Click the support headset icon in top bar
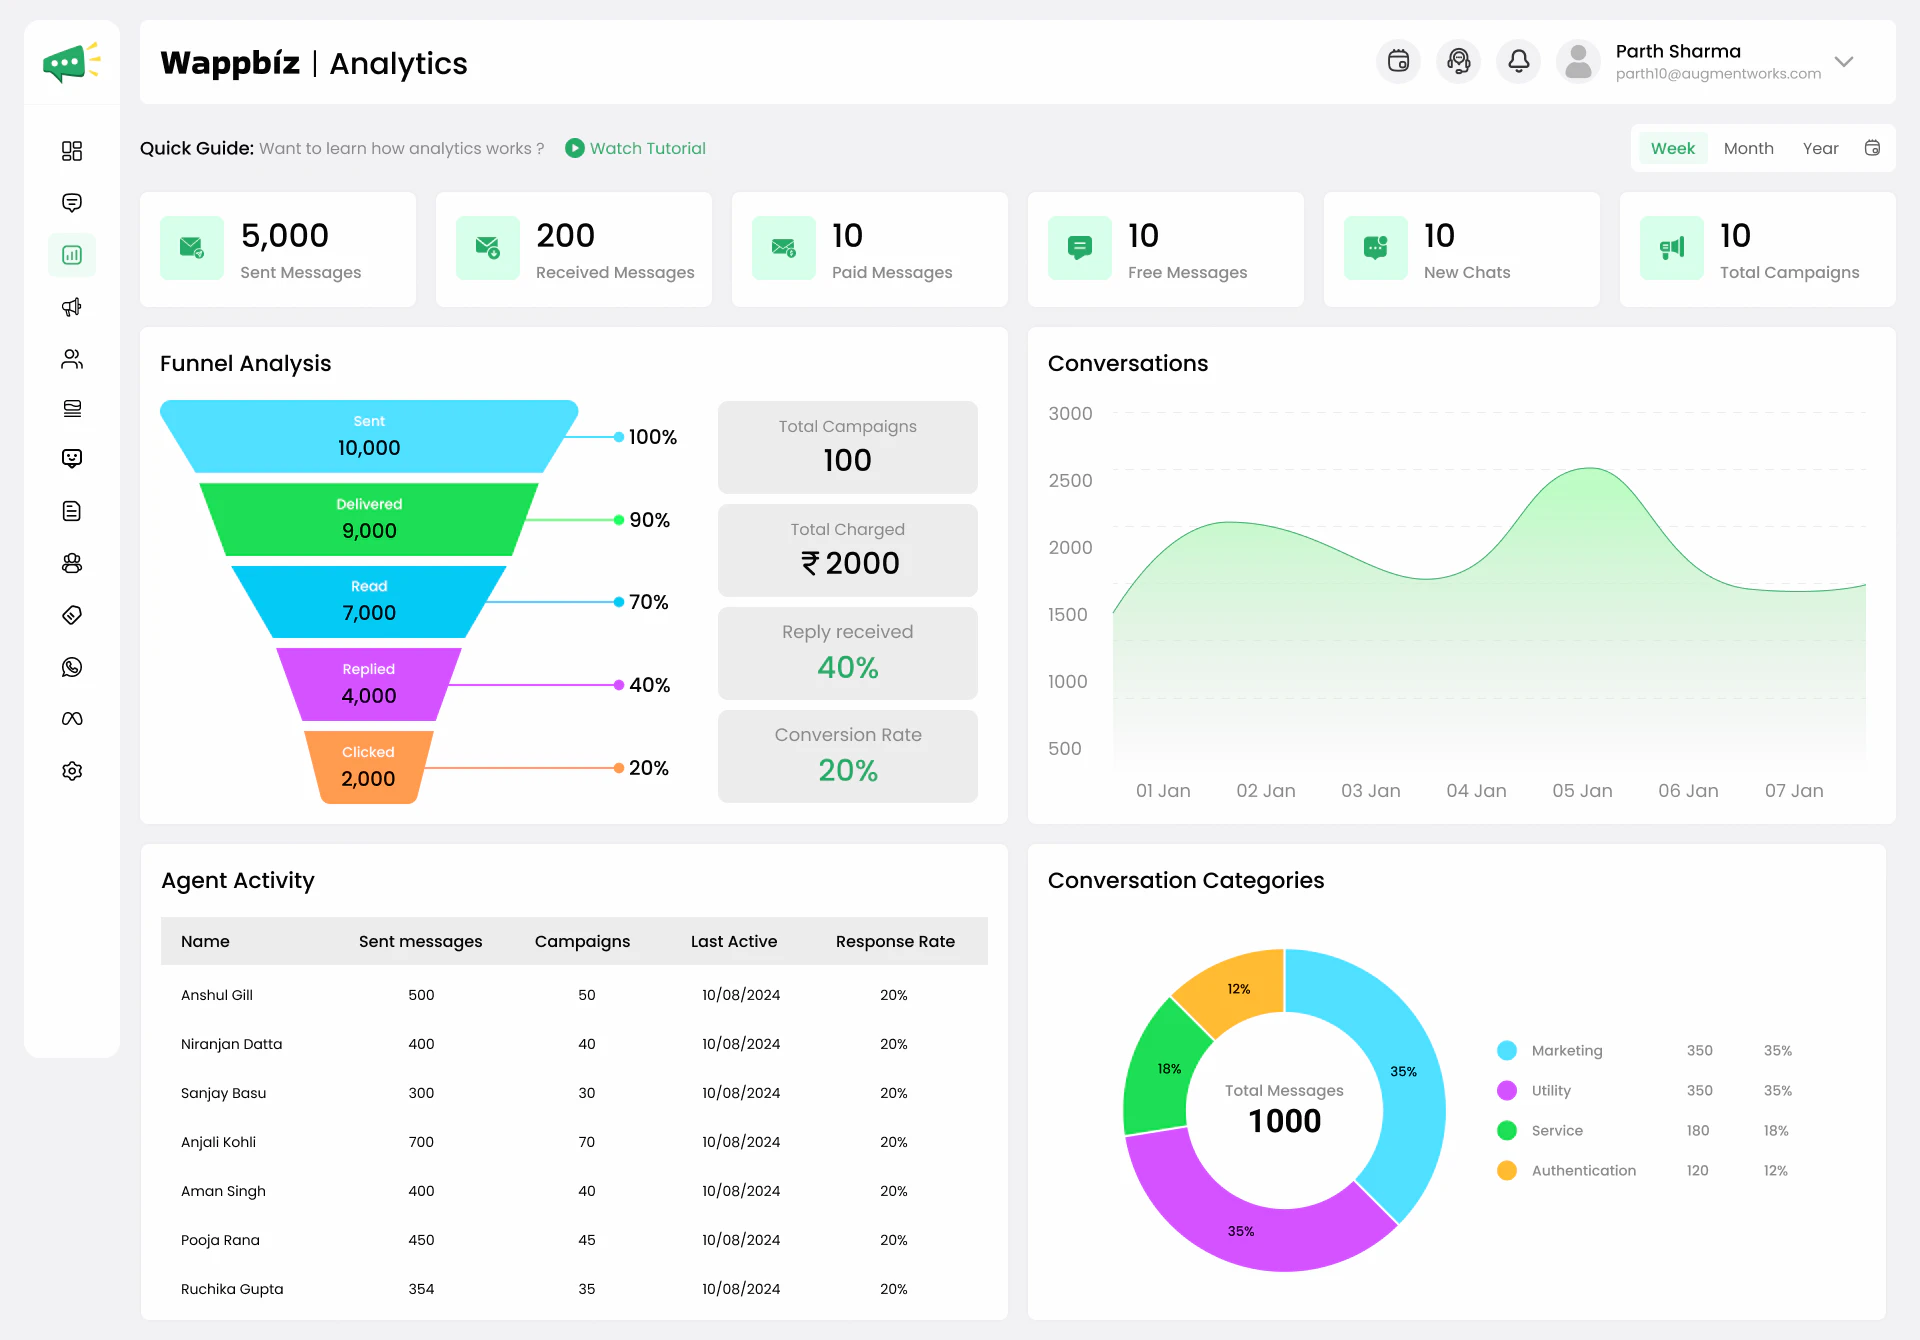This screenshot has height=1340, width=1920. (x=1458, y=61)
